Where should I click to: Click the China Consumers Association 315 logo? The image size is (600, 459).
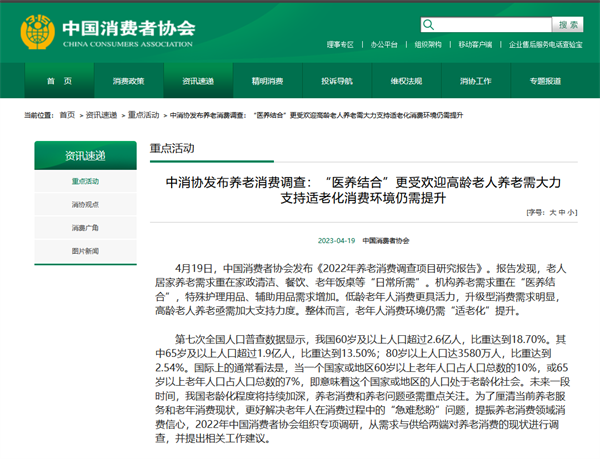[37, 32]
